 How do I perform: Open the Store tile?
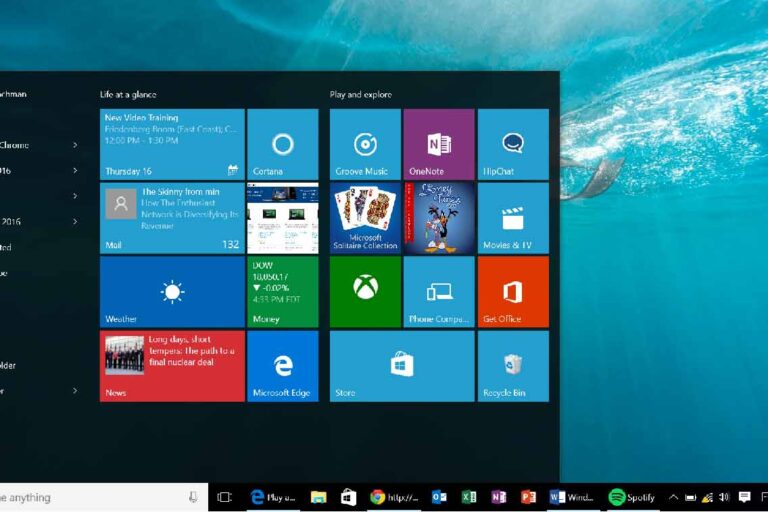(x=402, y=366)
